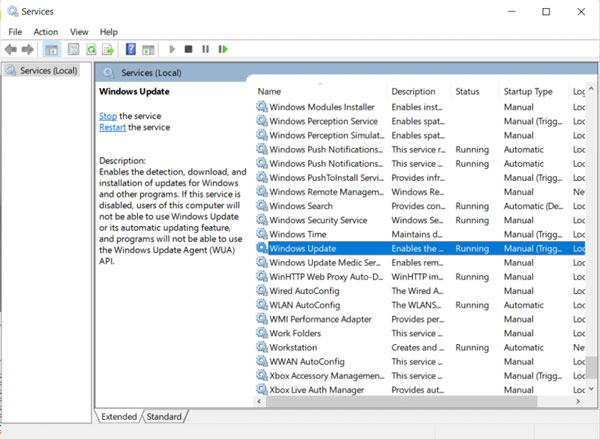
Task: Sort by the Description column header
Action: click(419, 91)
